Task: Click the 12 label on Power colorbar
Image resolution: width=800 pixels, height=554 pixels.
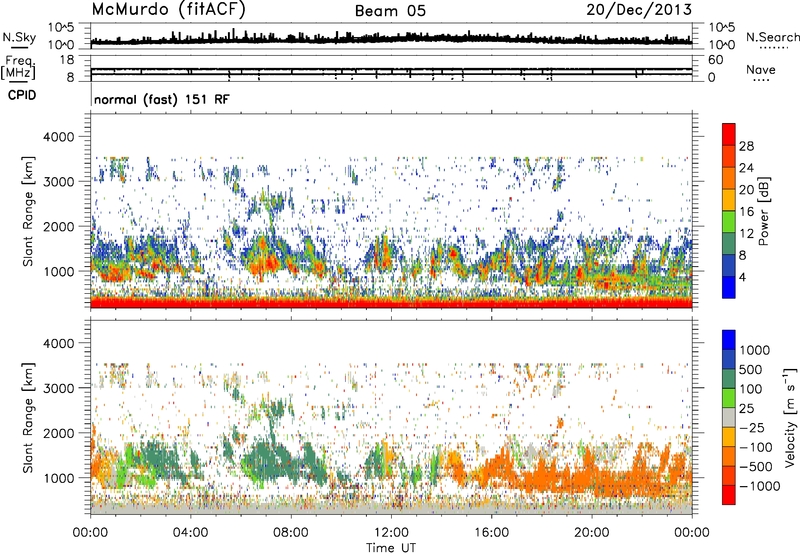Action: pyautogui.click(x=746, y=234)
